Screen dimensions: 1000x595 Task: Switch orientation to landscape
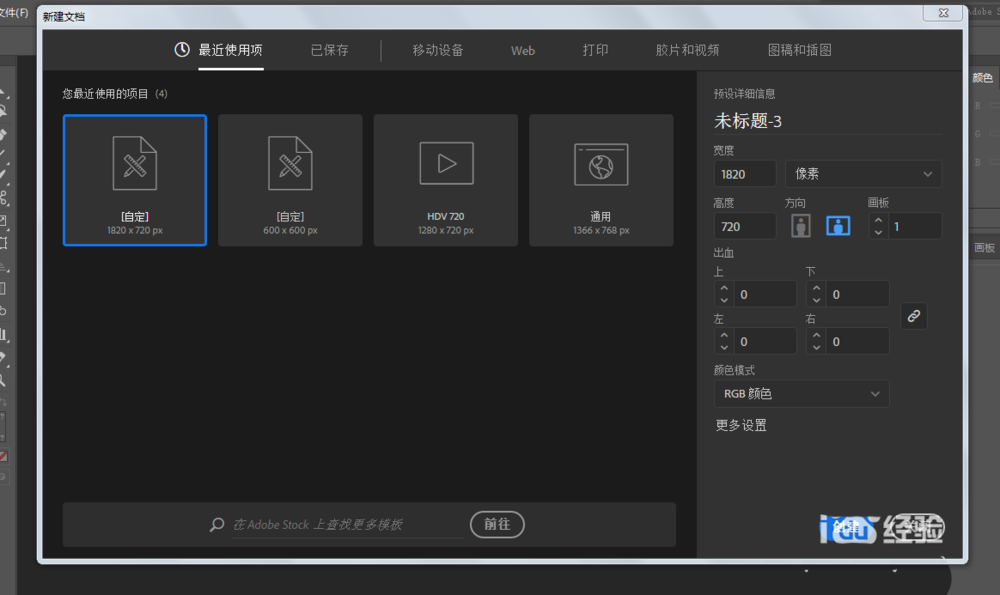click(837, 225)
